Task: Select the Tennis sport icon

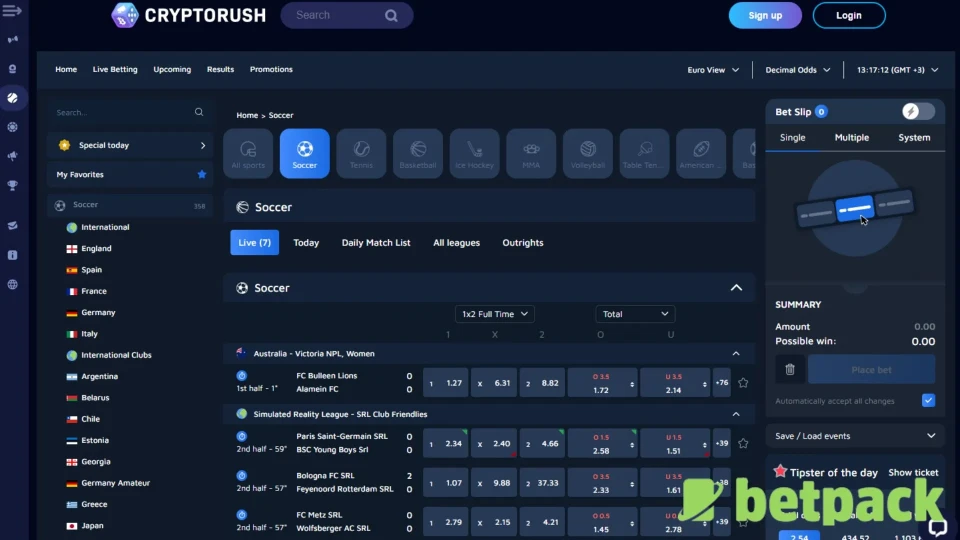Action: pyautogui.click(x=361, y=153)
